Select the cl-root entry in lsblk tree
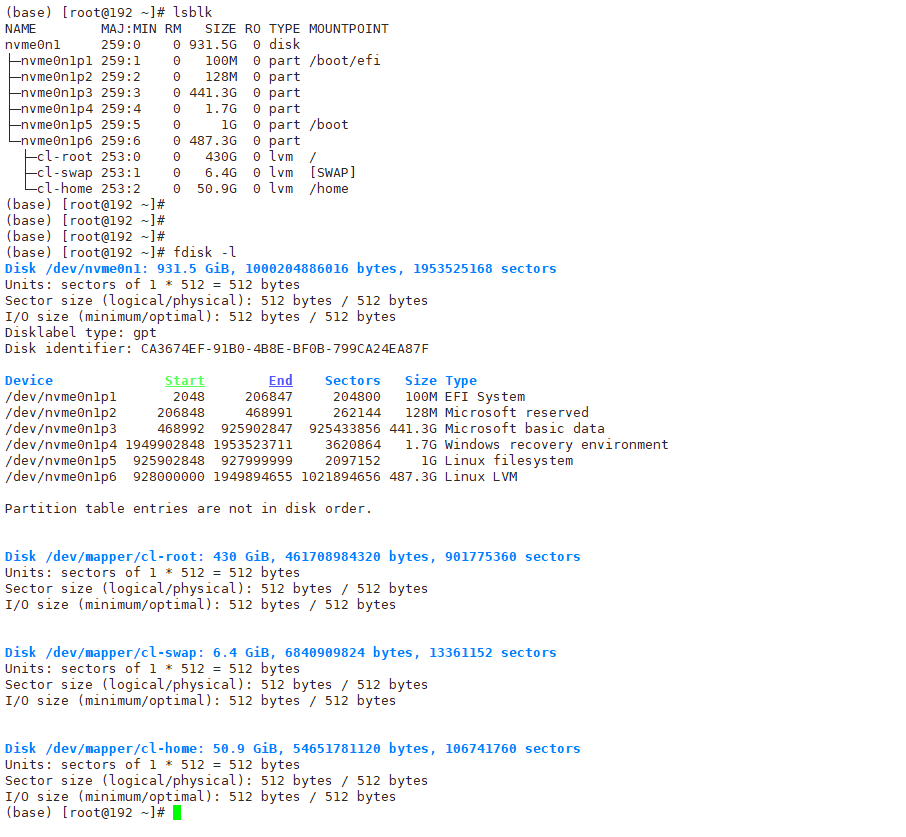Screen dimensions: 906x837 64,157
